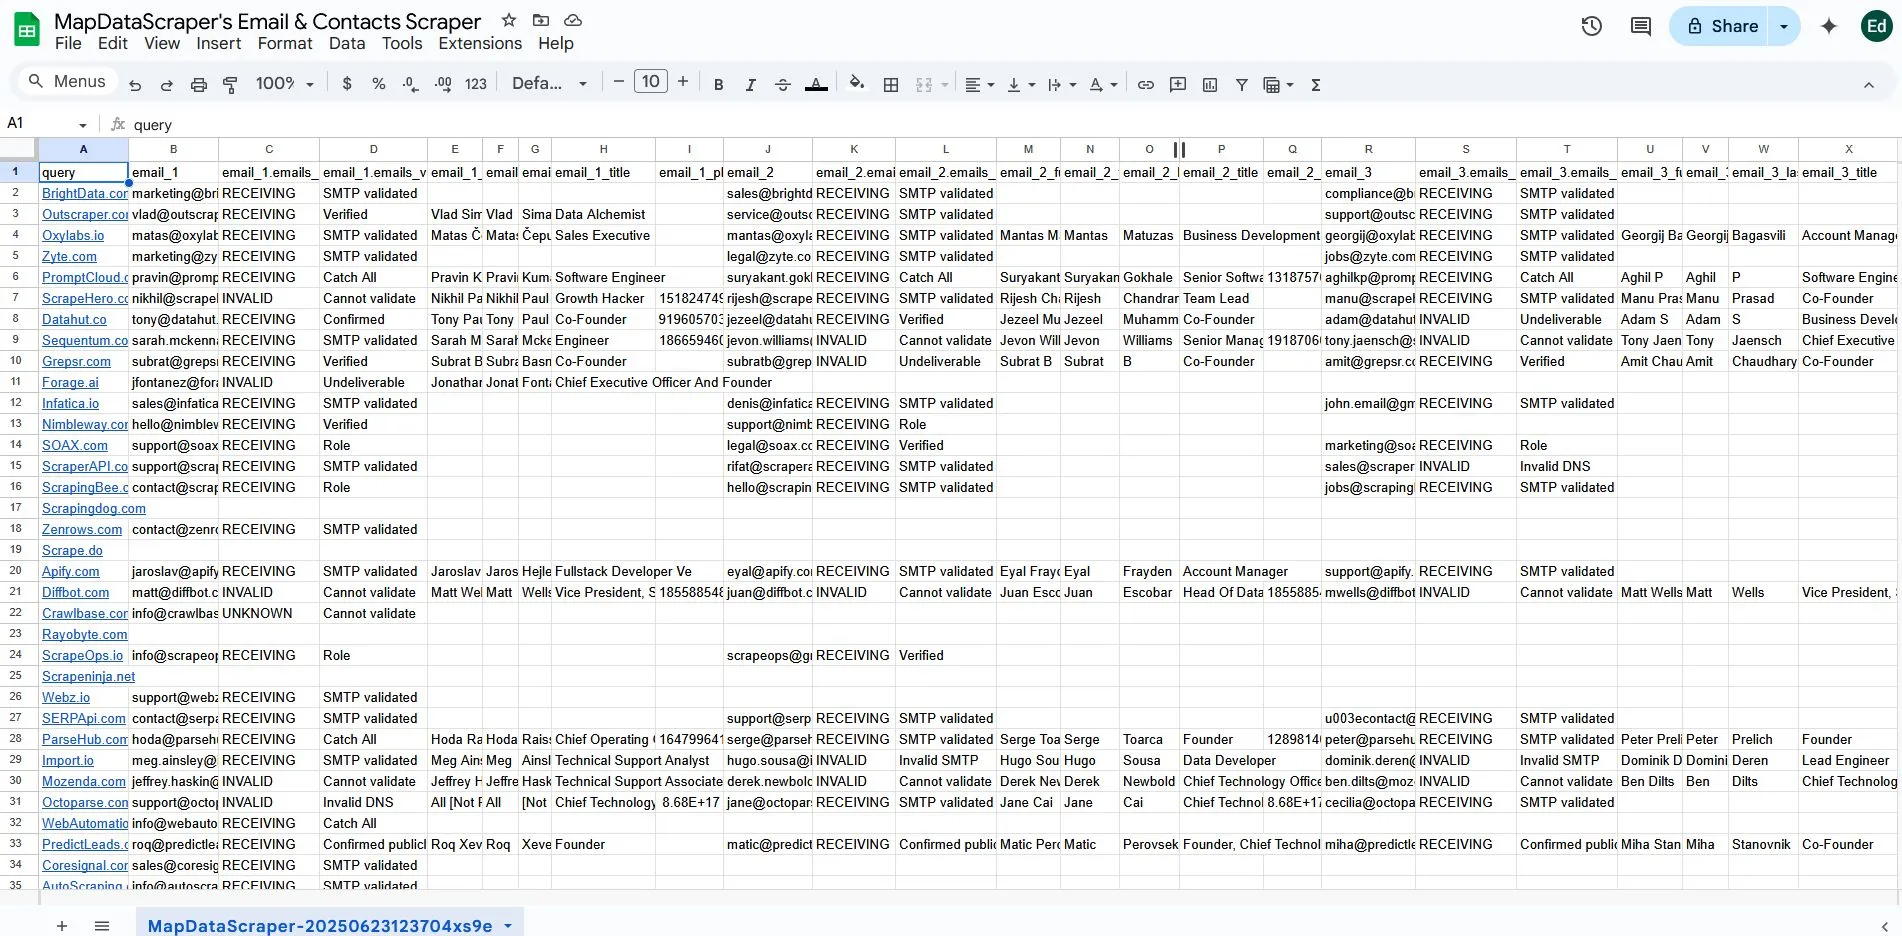This screenshot has width=1902, height=936.
Task: Click the font size field
Action: coord(651,82)
